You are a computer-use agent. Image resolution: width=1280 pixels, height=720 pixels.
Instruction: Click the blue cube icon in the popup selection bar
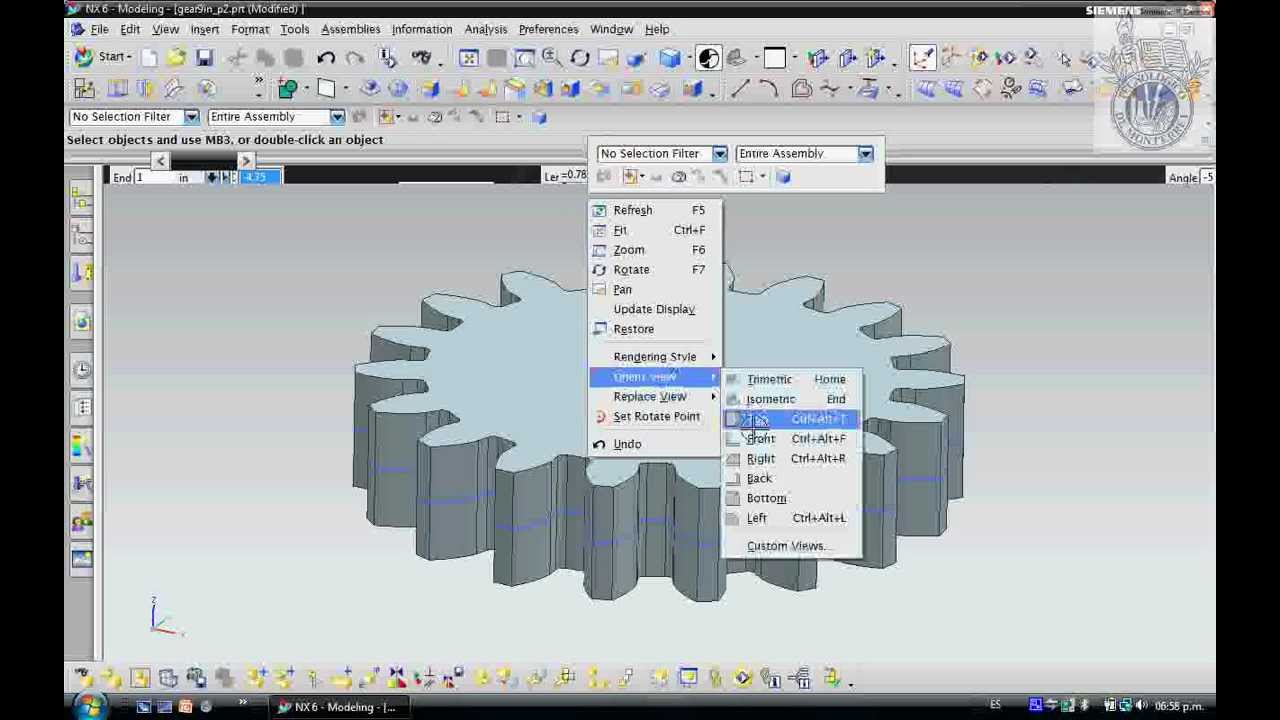[783, 177]
